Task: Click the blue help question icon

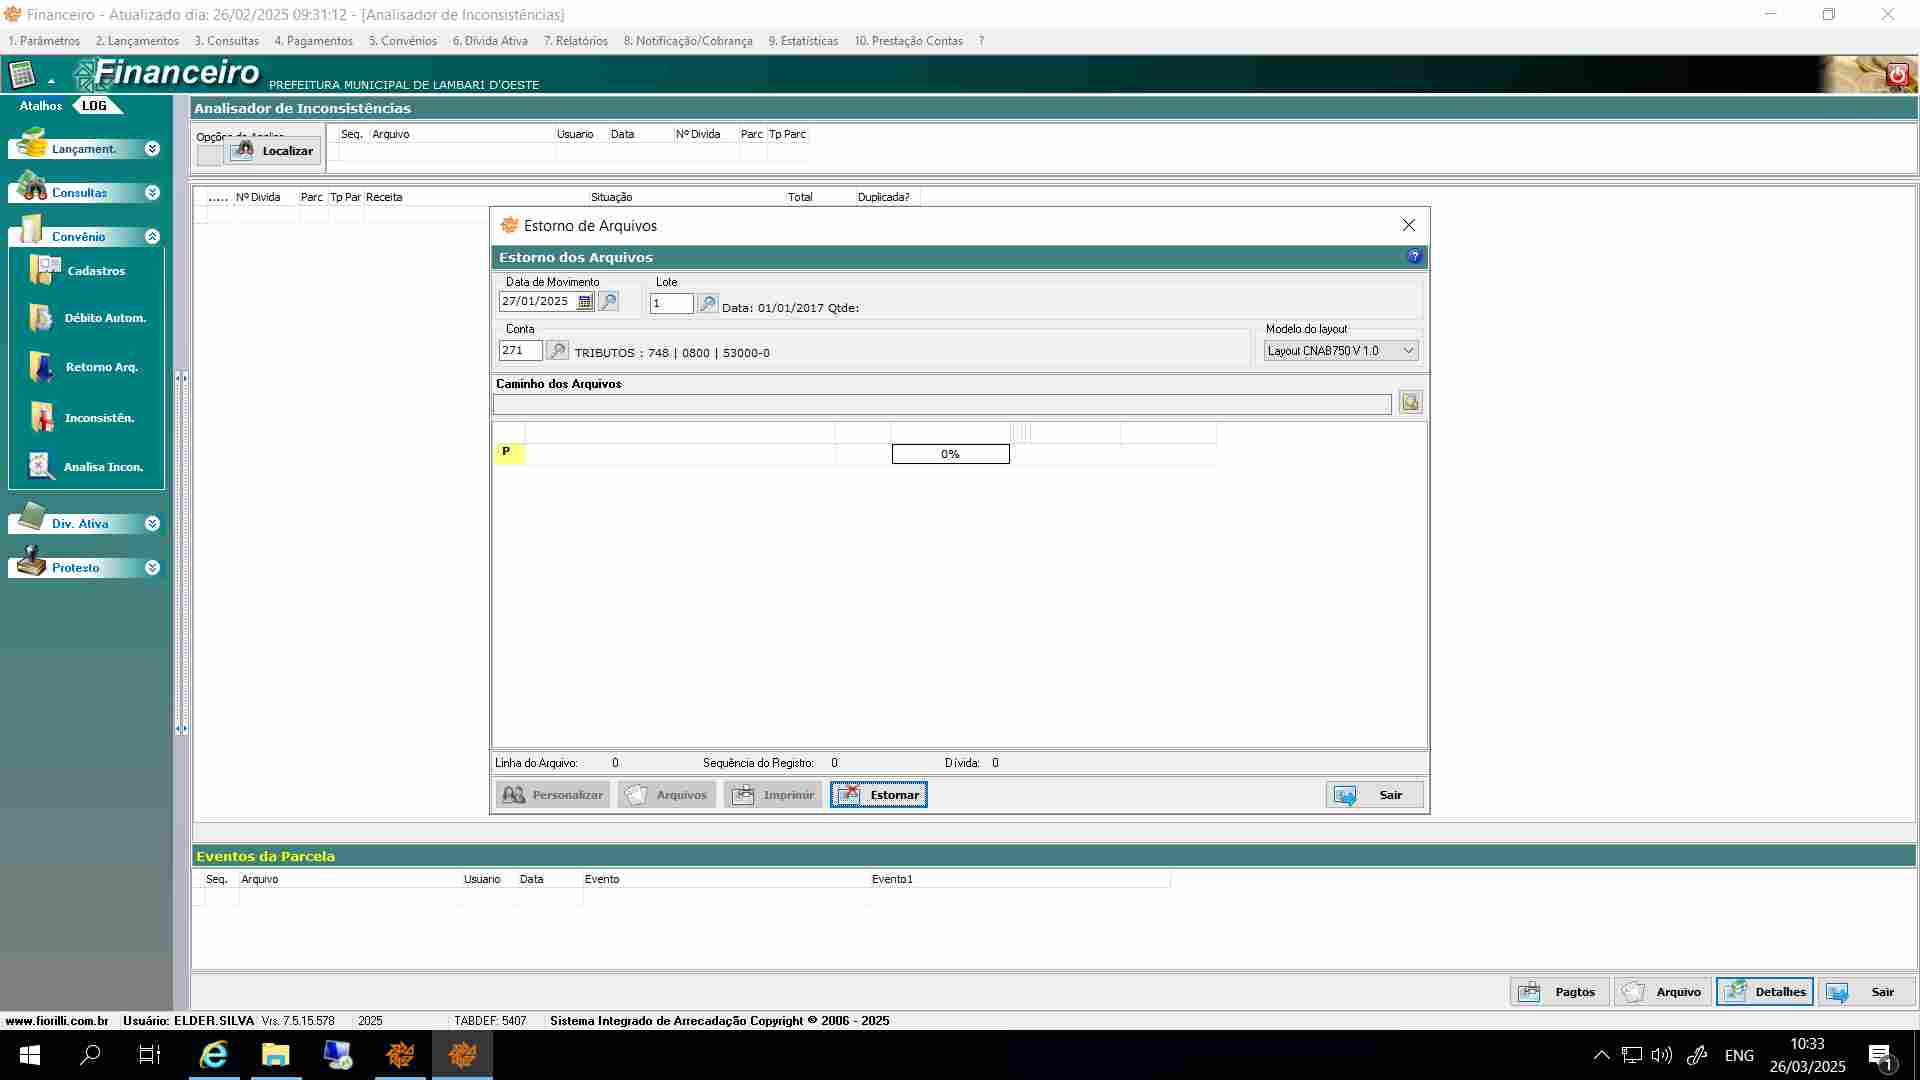Action: coord(1414,256)
